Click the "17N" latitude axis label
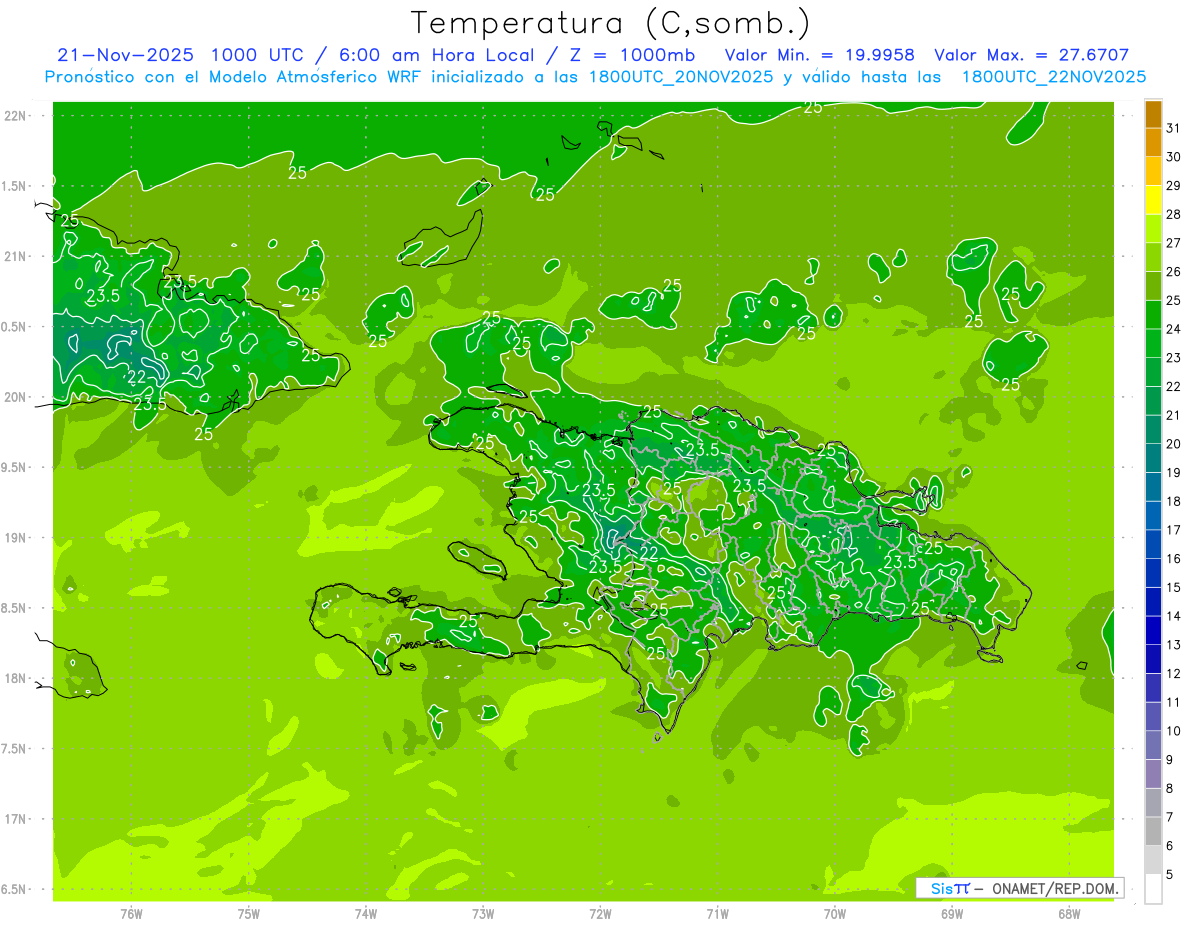The width and height of the screenshot is (1200, 927). (x=16, y=820)
